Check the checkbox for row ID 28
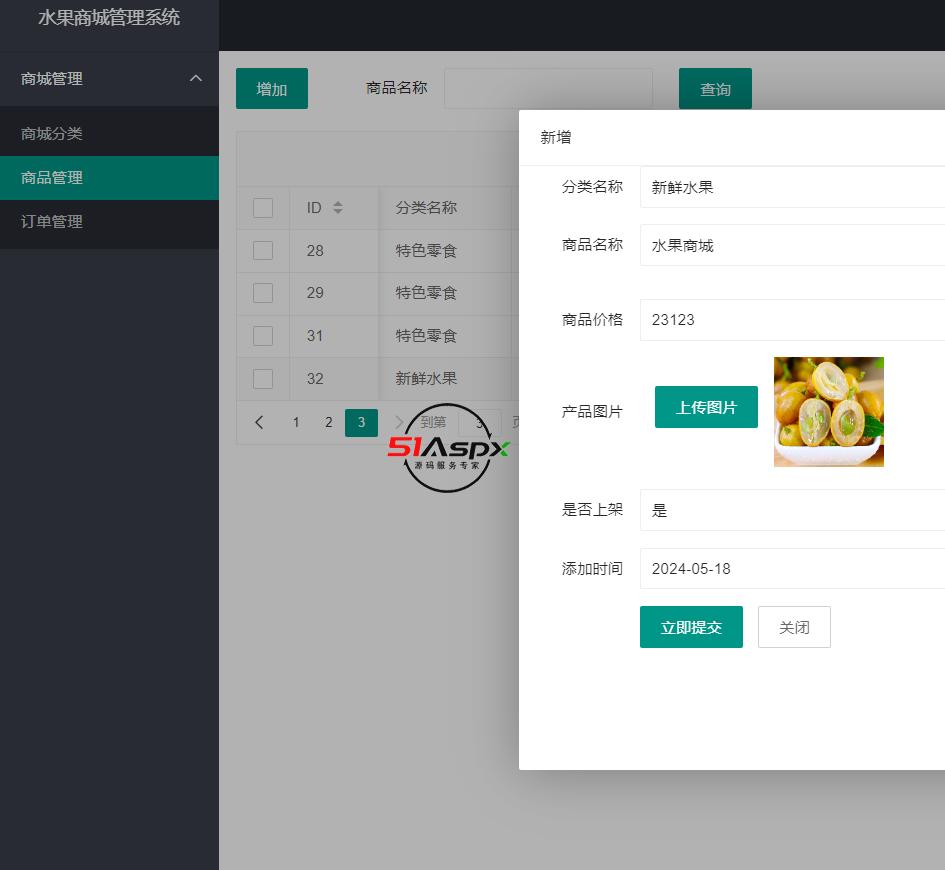Screen dimensions: 945x870 point(263,251)
